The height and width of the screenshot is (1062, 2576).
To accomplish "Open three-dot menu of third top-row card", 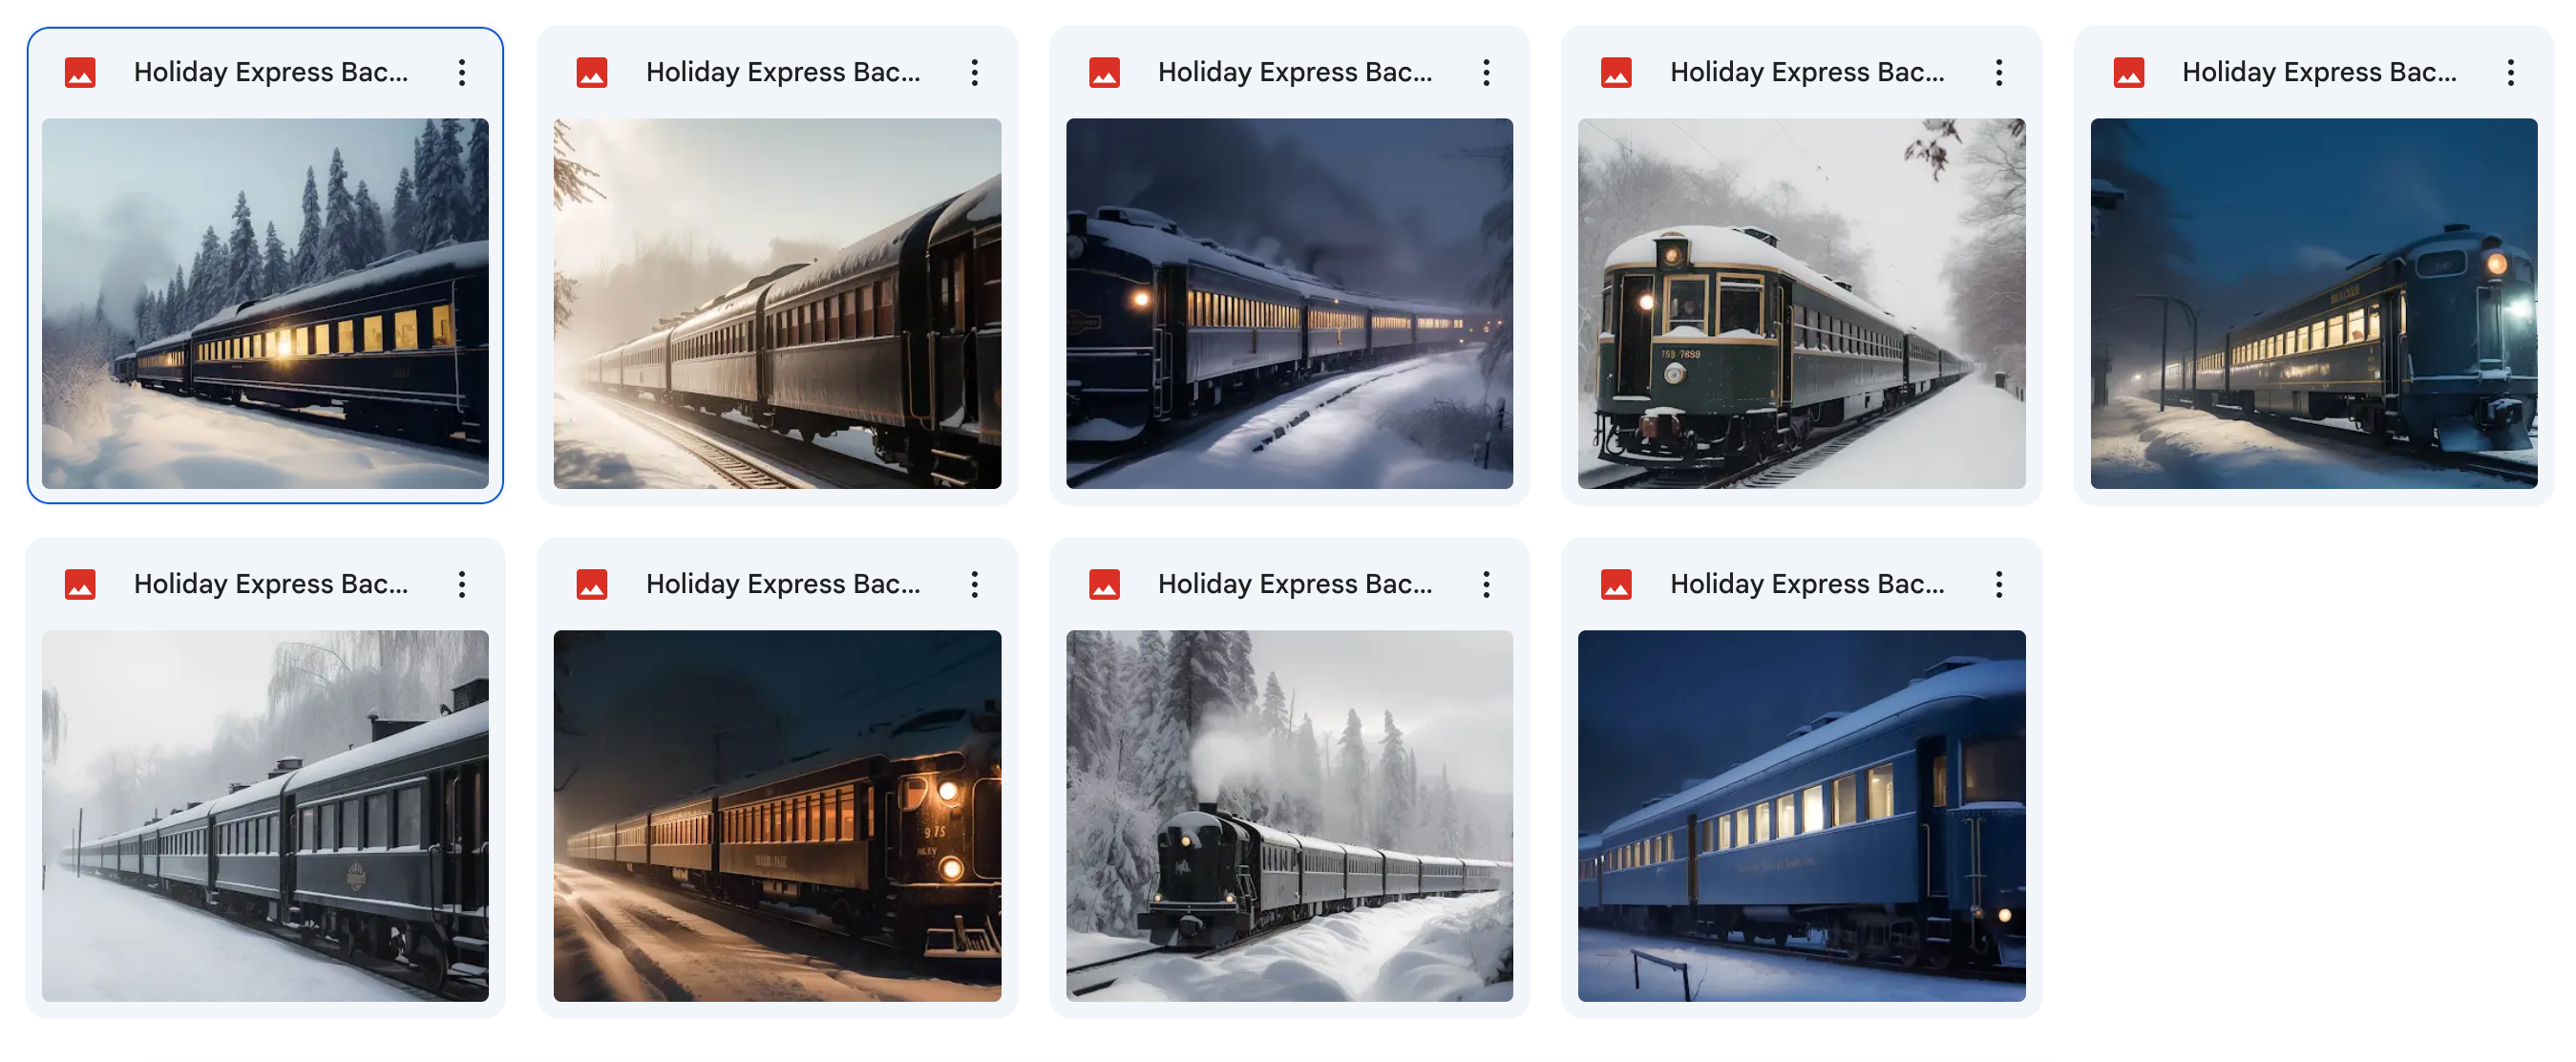I will point(1486,72).
